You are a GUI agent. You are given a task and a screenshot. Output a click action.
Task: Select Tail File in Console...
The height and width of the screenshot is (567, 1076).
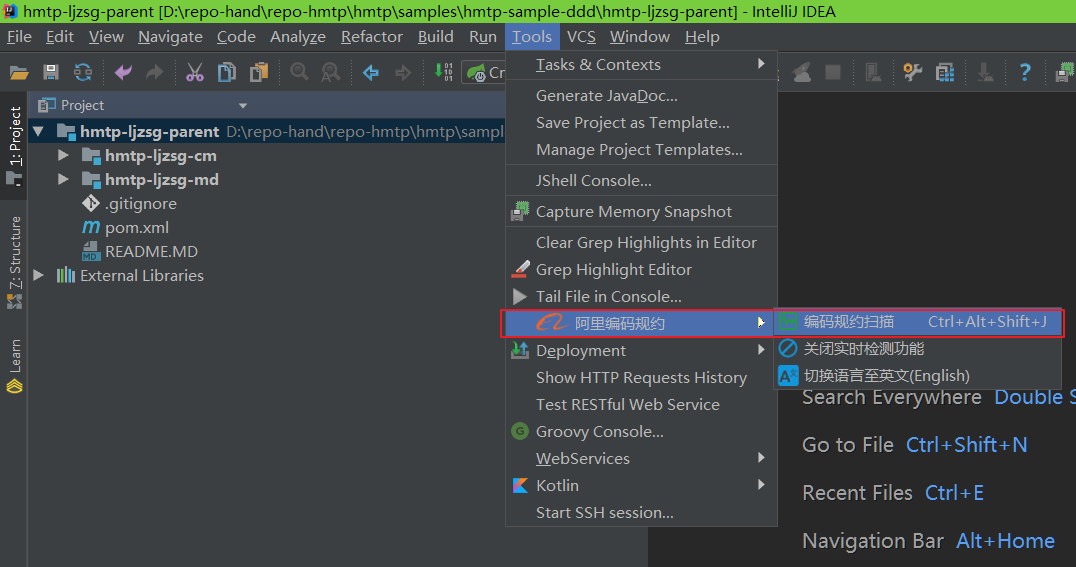[641, 297]
